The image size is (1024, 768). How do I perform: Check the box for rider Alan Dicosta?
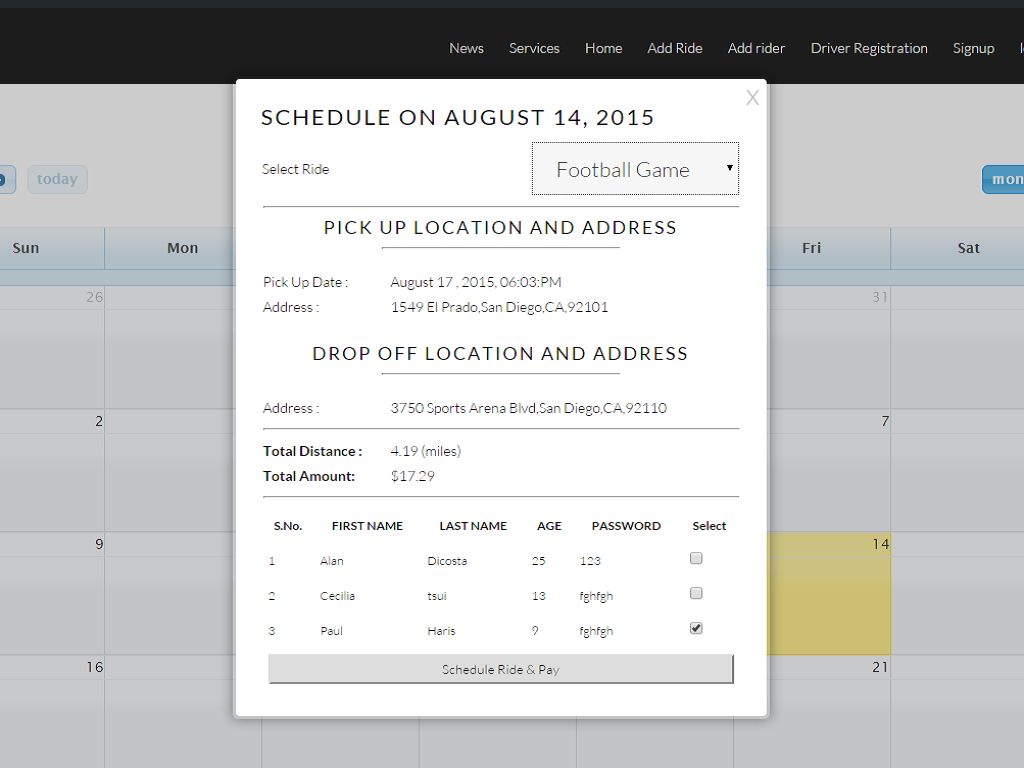(696, 559)
